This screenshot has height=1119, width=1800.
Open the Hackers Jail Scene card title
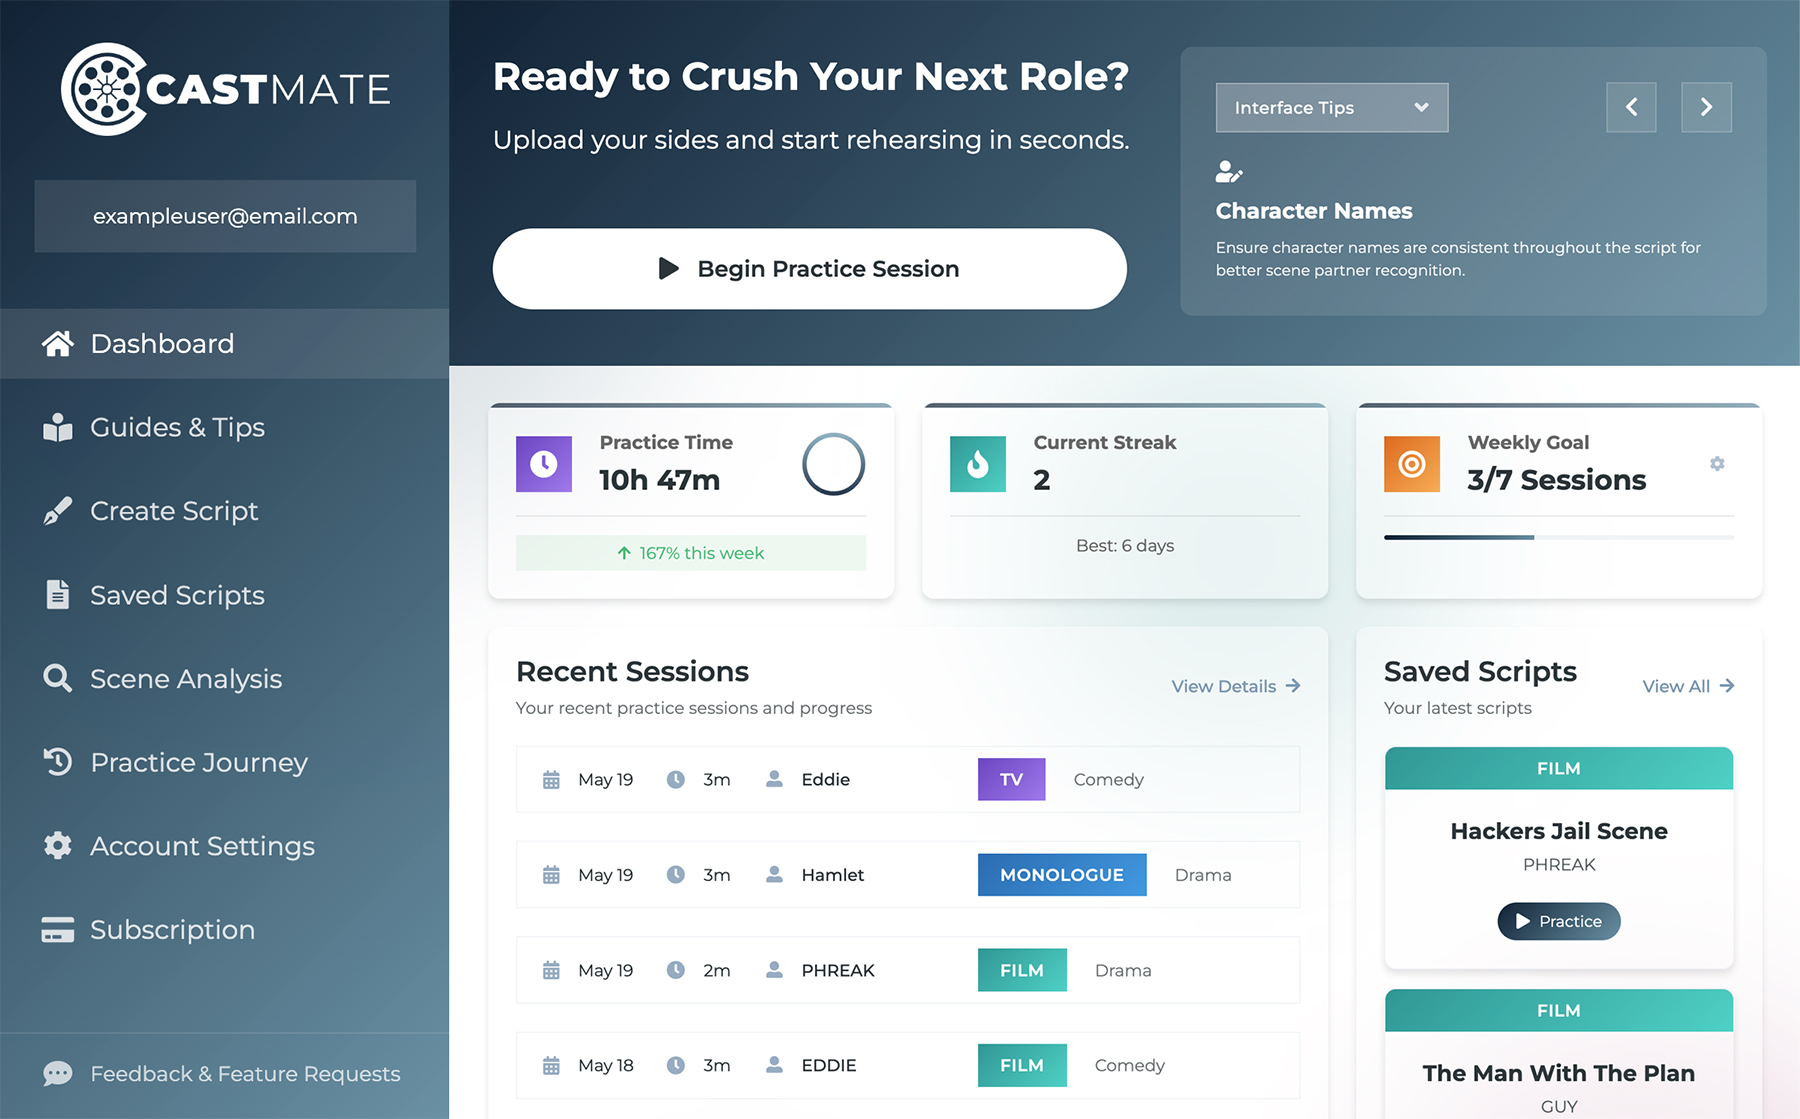click(1558, 831)
